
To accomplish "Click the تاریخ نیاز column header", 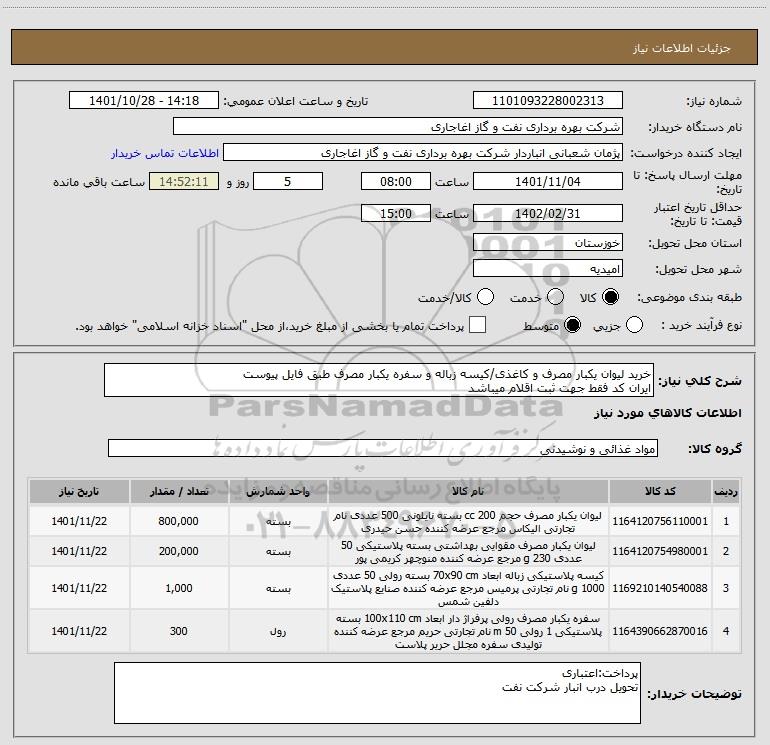I will tap(79, 492).
